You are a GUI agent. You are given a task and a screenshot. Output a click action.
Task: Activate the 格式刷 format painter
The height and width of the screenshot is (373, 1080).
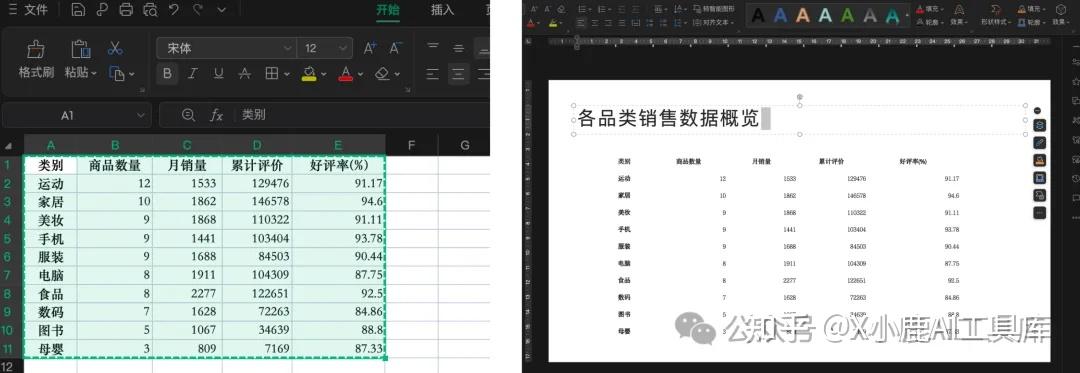[x=36, y=59]
